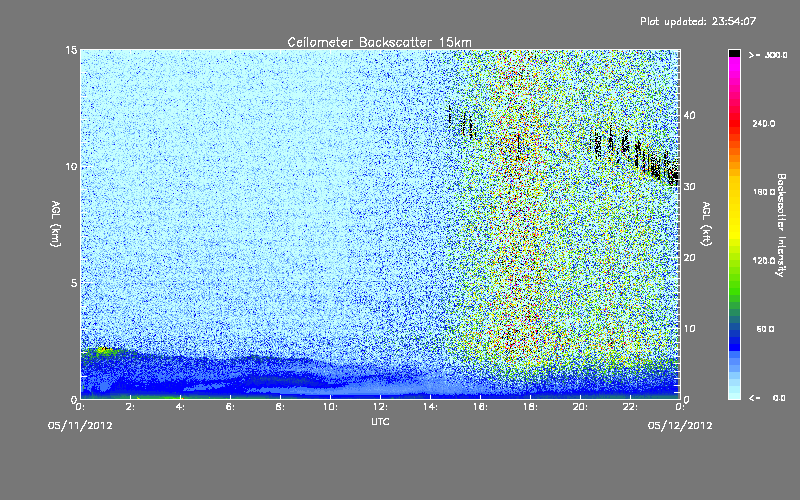Click the 'UTC' x-axis label
The image size is (800, 500).
[380, 421]
